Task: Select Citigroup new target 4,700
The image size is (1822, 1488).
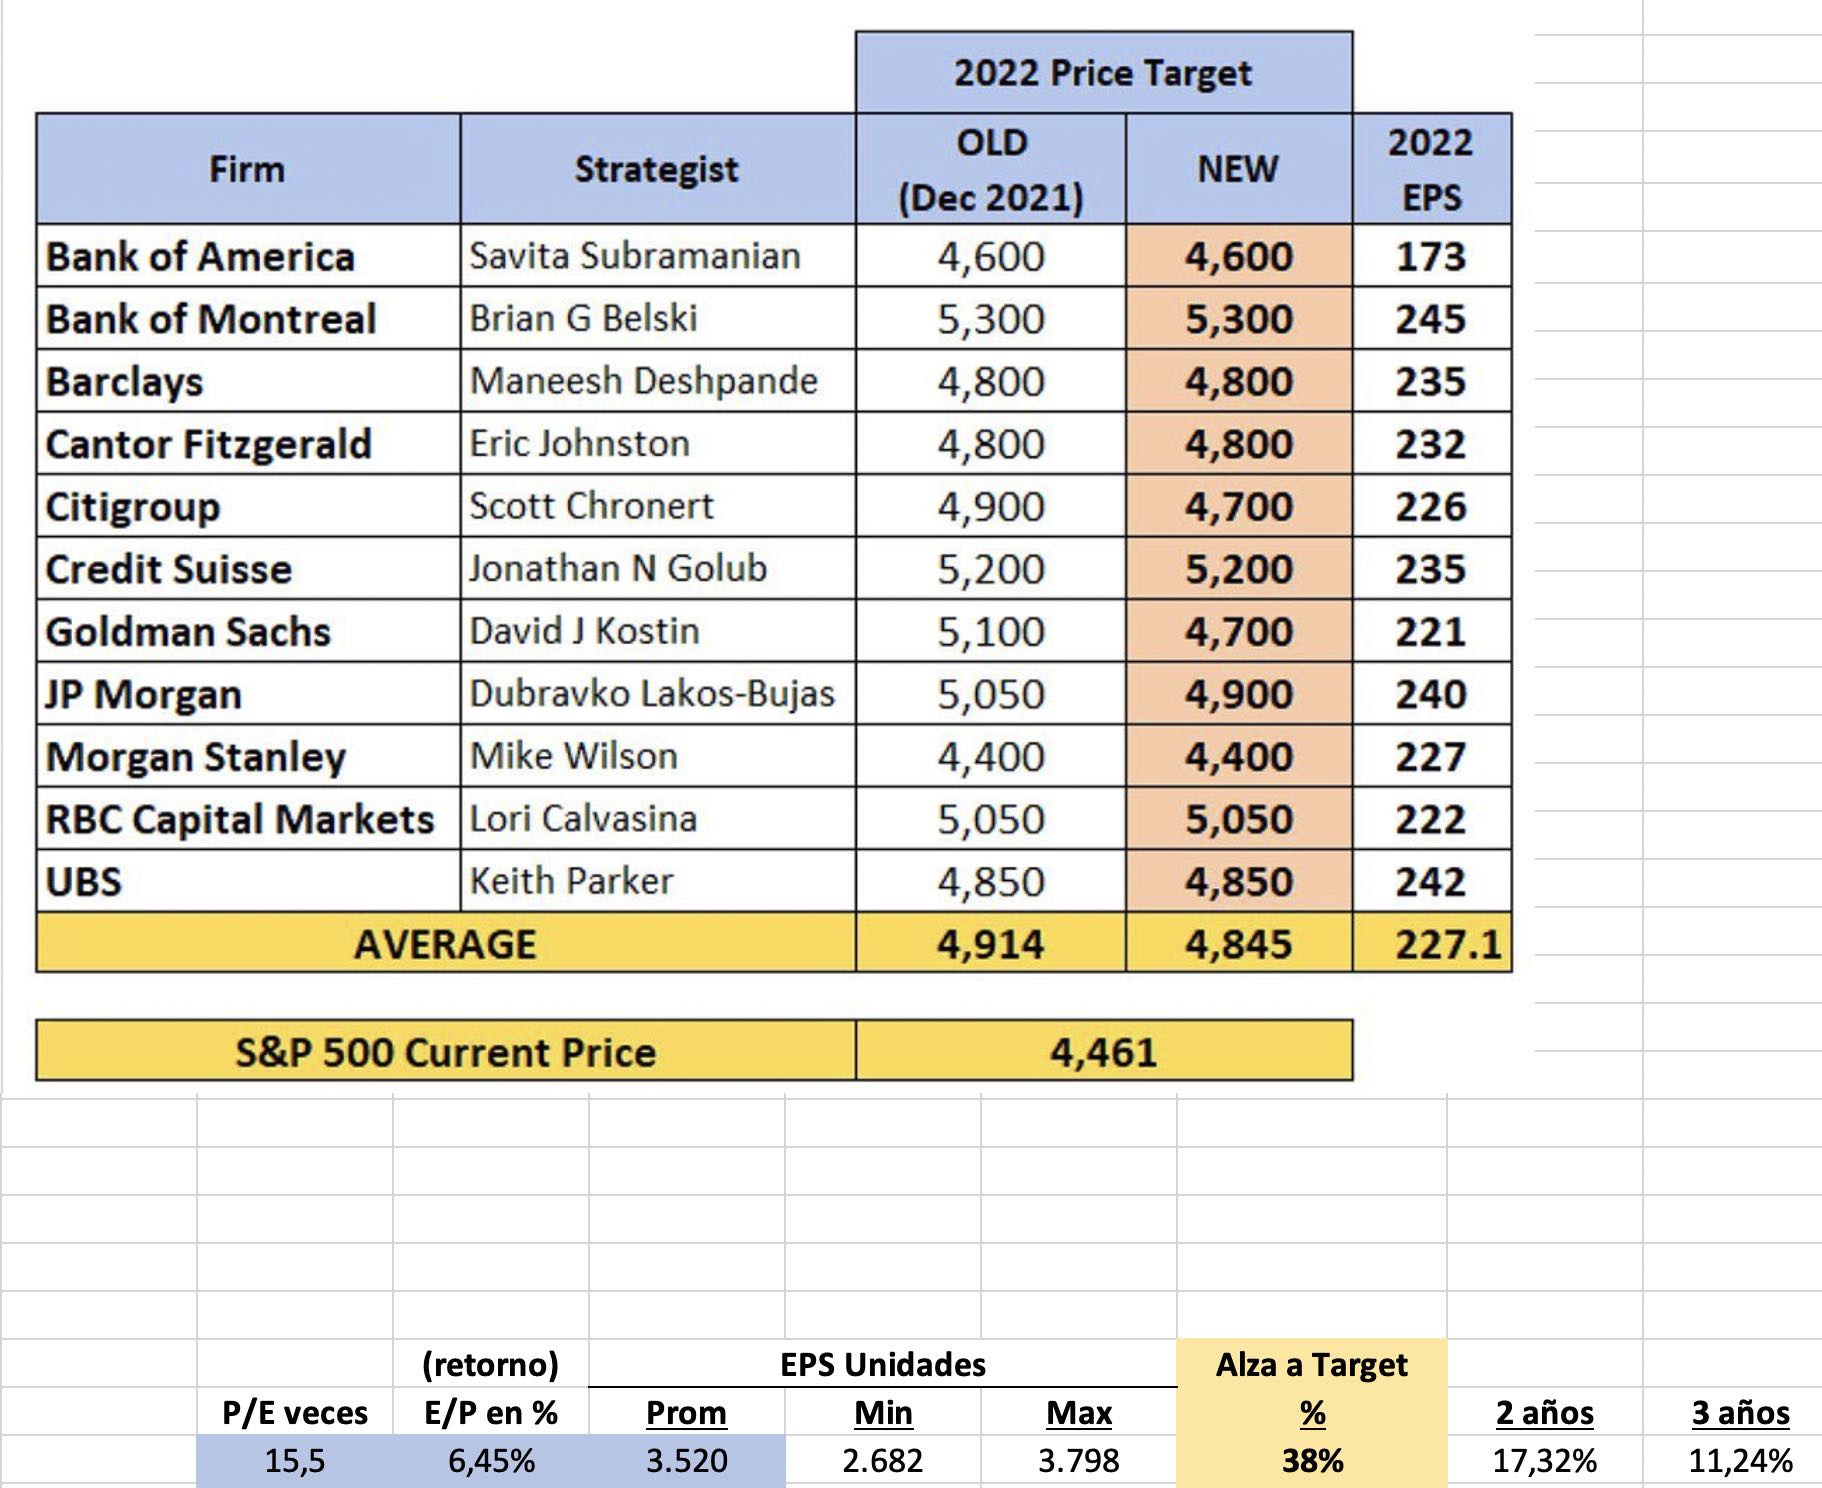Action: coord(1239,506)
